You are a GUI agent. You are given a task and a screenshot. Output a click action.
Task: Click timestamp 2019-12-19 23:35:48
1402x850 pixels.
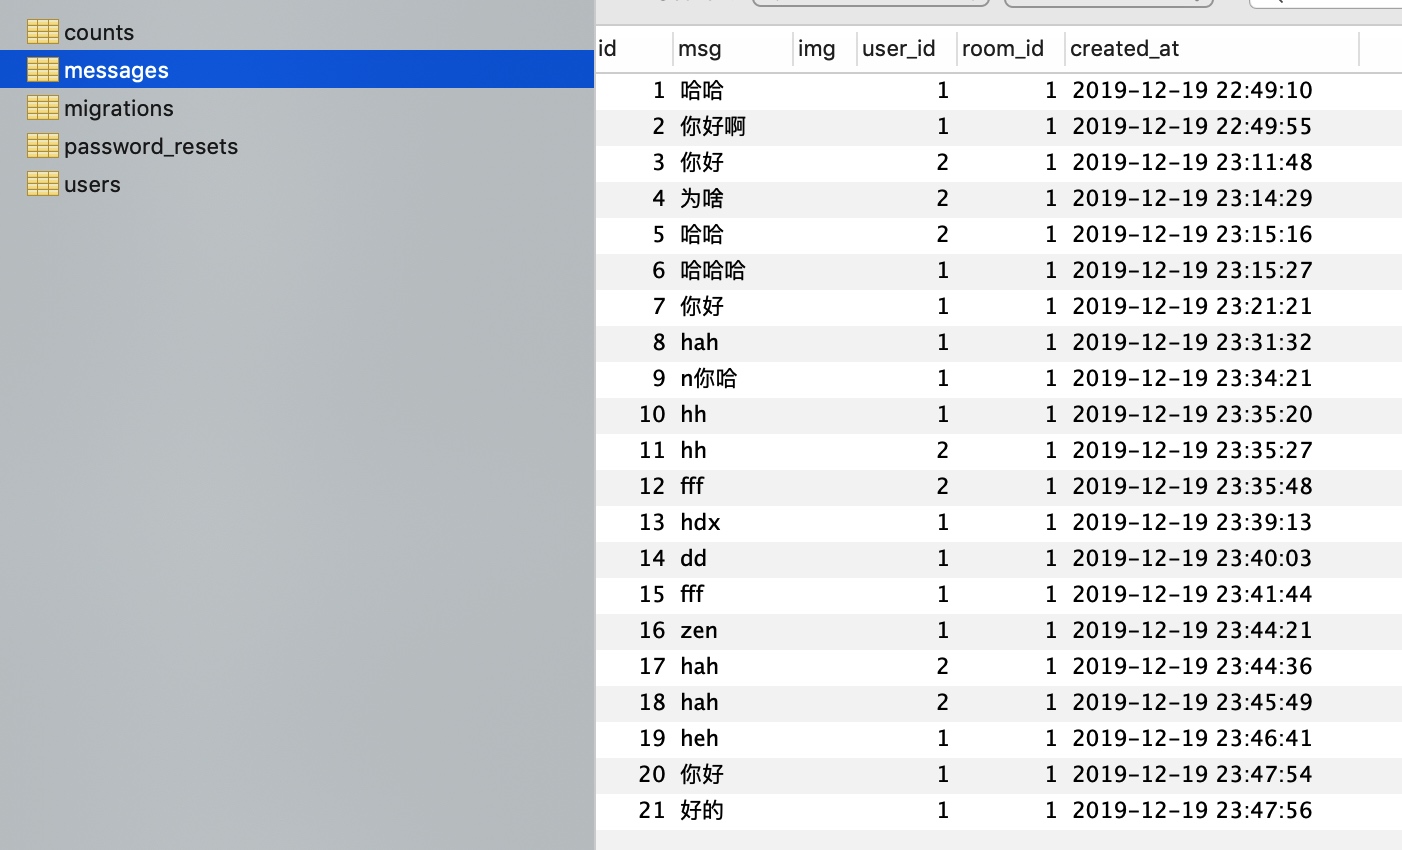1192,486
